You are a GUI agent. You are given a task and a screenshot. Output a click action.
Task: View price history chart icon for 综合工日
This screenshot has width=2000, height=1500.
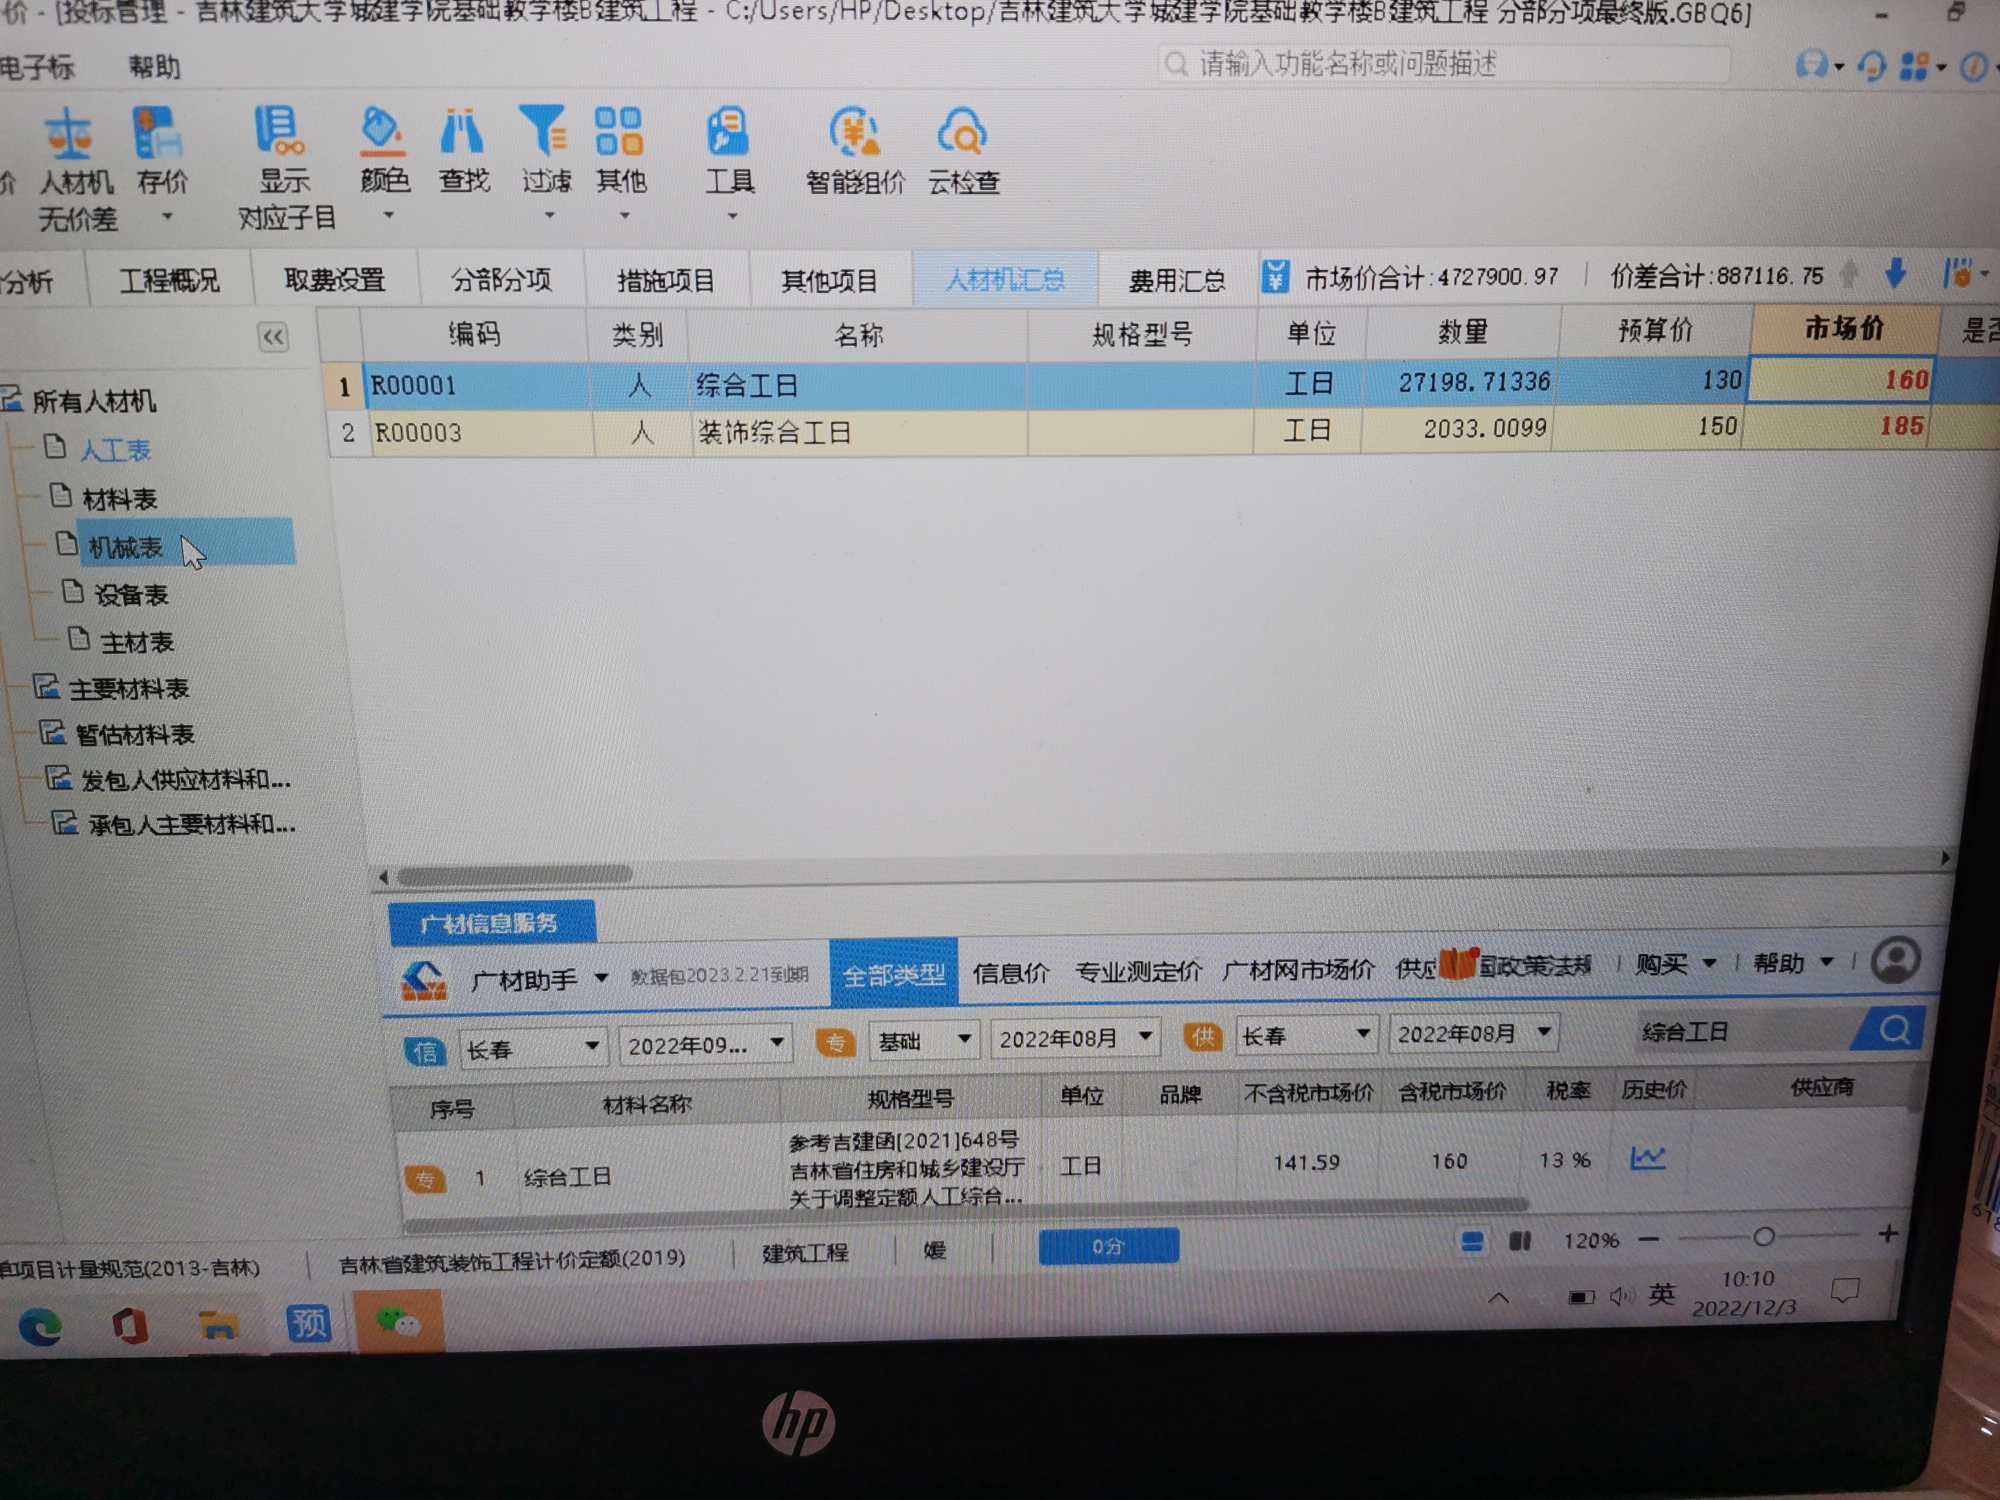1648,1158
